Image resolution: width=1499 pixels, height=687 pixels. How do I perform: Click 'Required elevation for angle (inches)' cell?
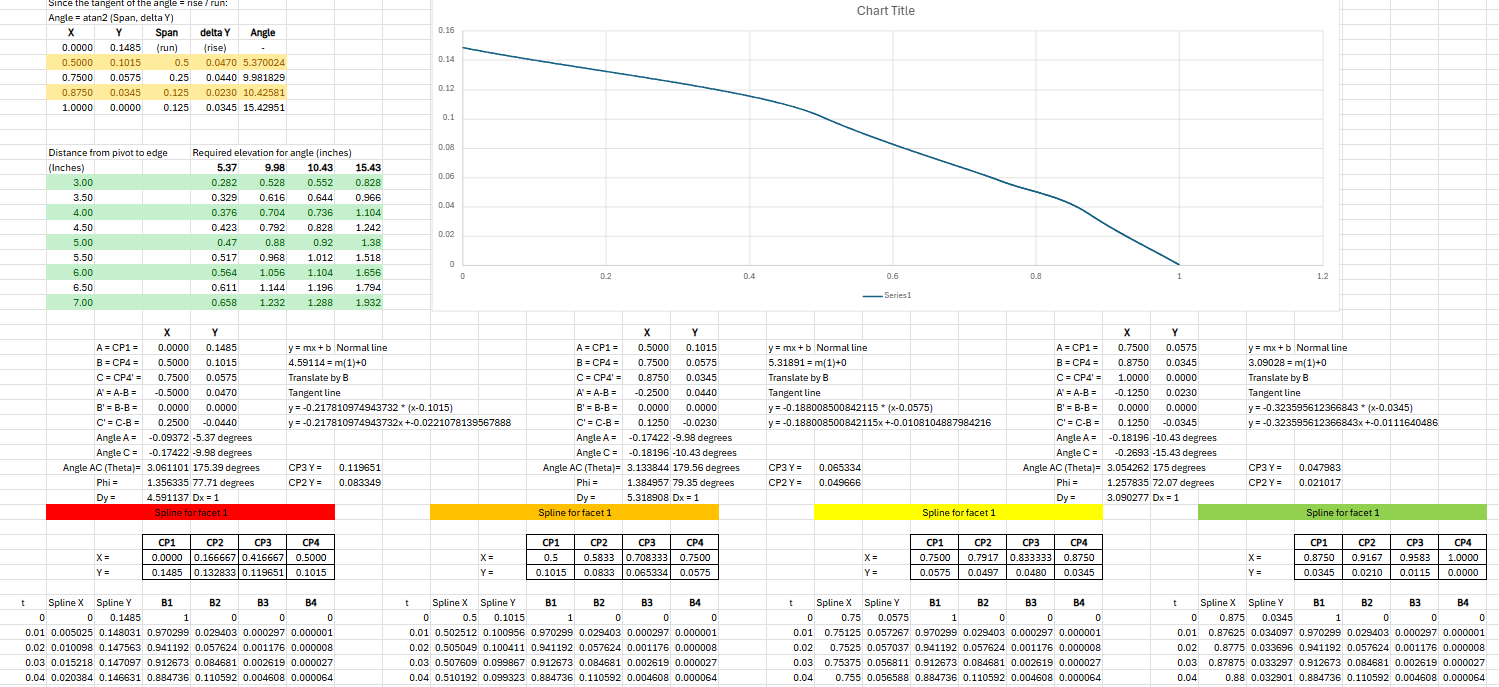click(x=272, y=153)
